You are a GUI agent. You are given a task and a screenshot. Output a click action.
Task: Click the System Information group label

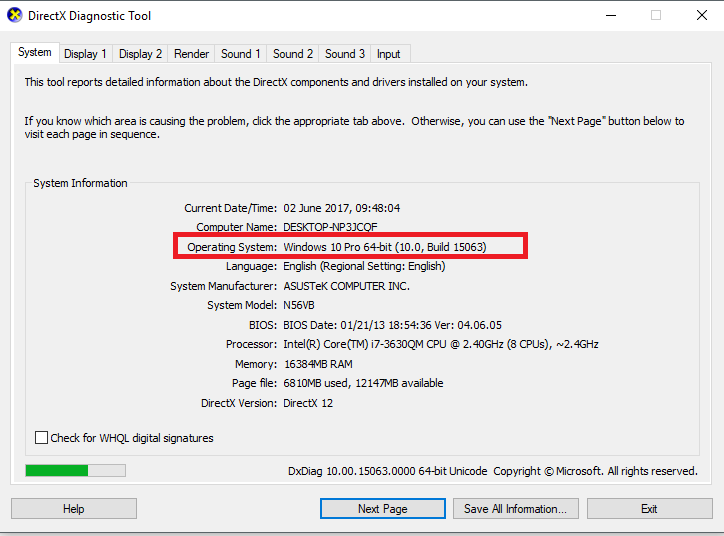point(80,183)
